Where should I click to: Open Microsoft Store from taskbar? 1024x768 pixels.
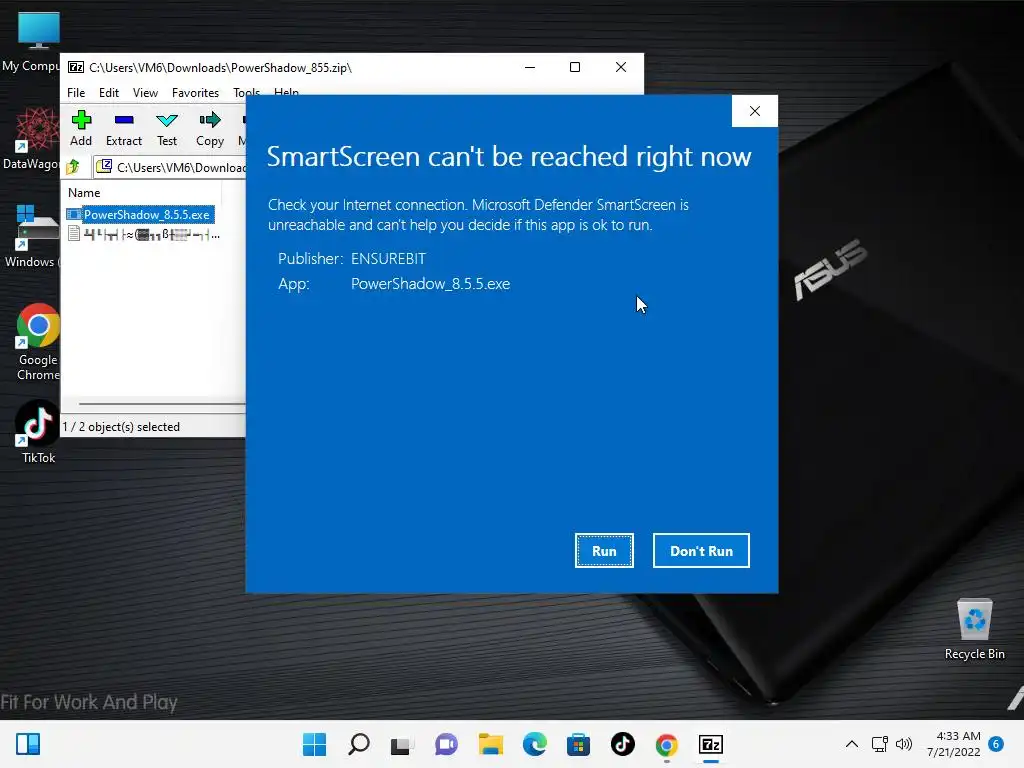coord(579,744)
